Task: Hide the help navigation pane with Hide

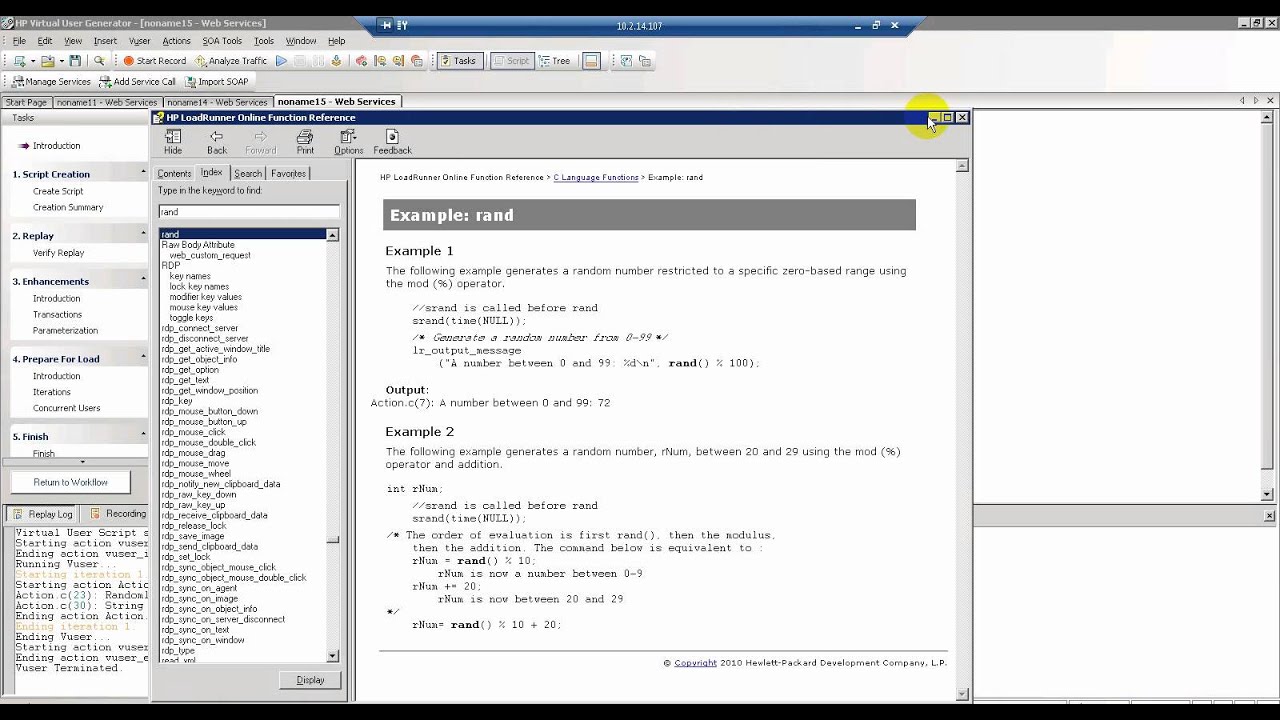Action: tap(173, 142)
